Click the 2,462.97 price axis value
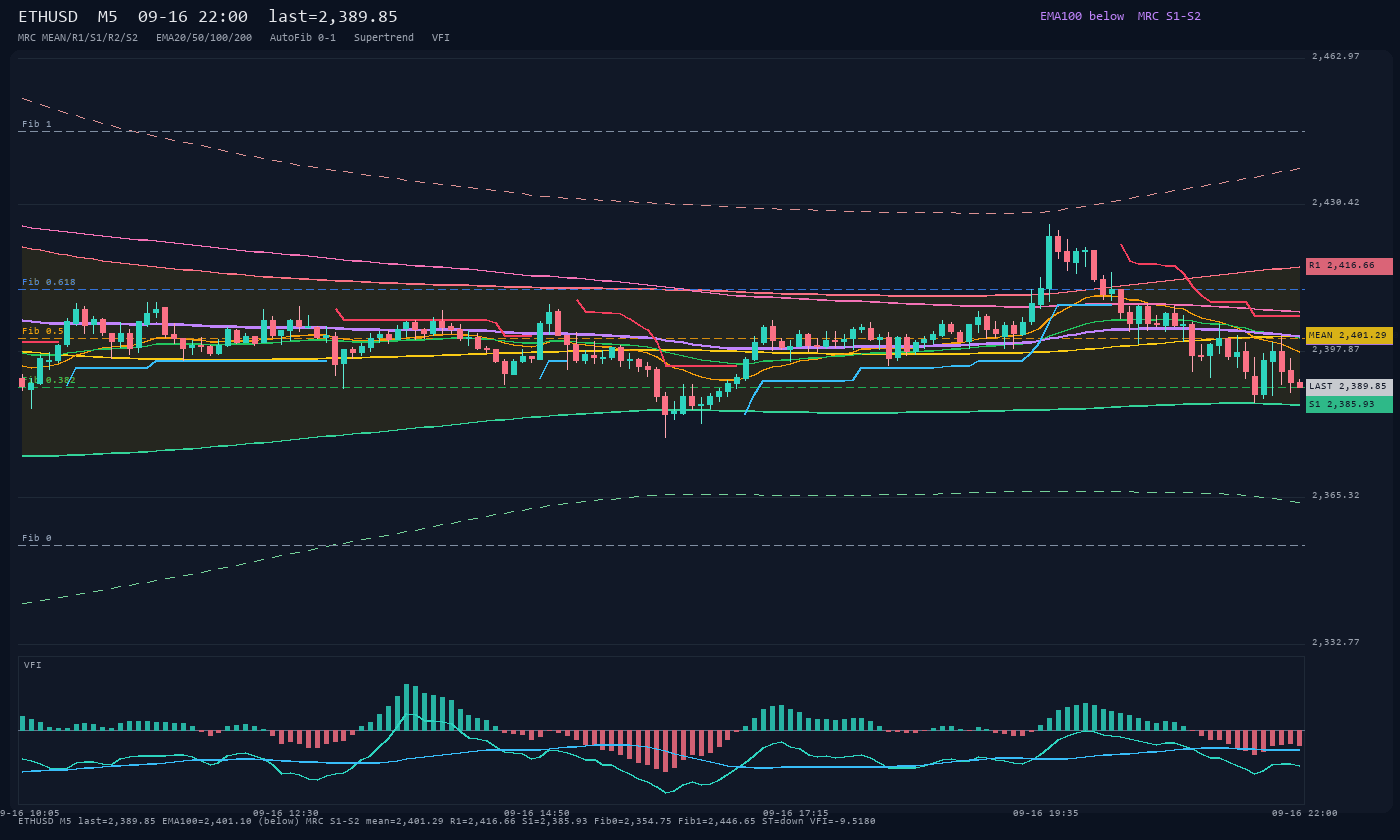 1336,57
